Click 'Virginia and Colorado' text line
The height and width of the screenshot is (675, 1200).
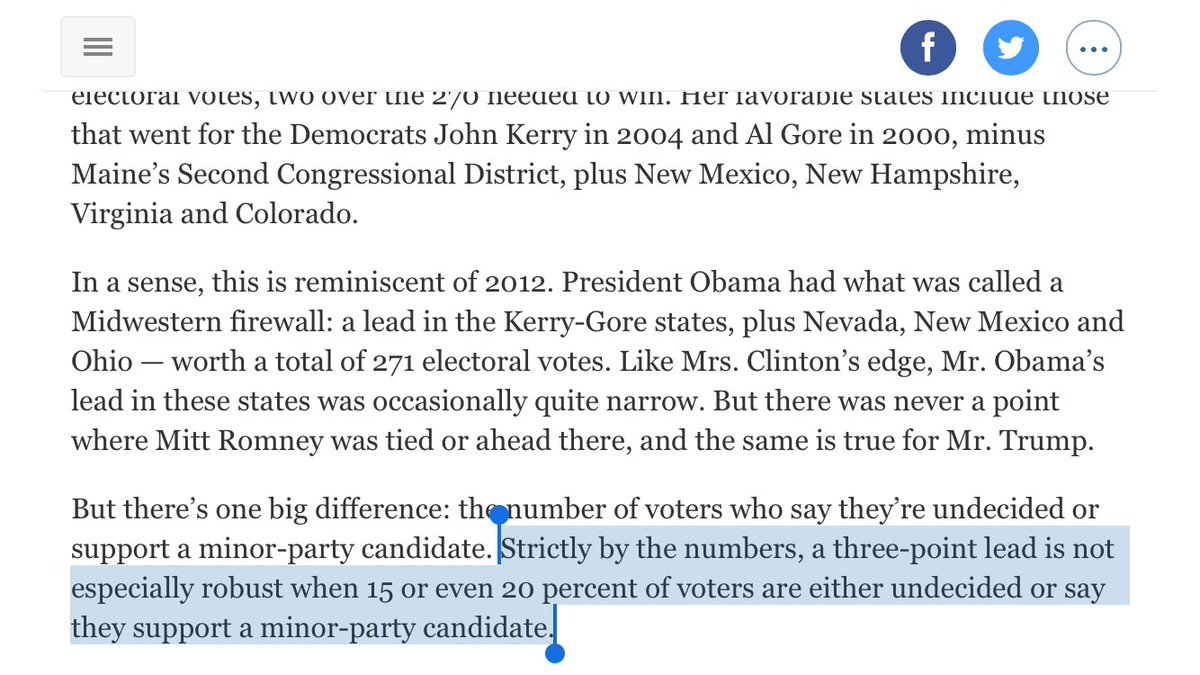coord(215,215)
